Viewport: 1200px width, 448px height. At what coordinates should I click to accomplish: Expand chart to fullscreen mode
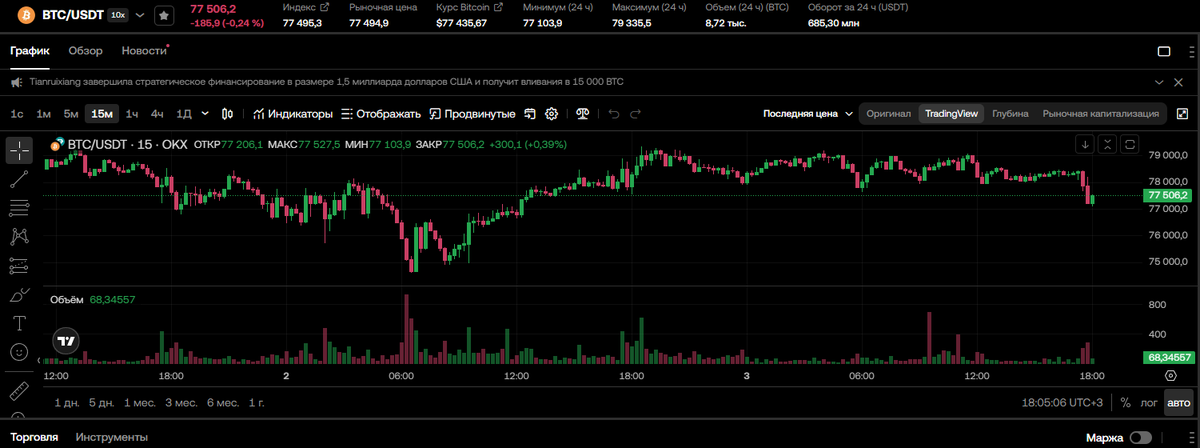[1180, 114]
